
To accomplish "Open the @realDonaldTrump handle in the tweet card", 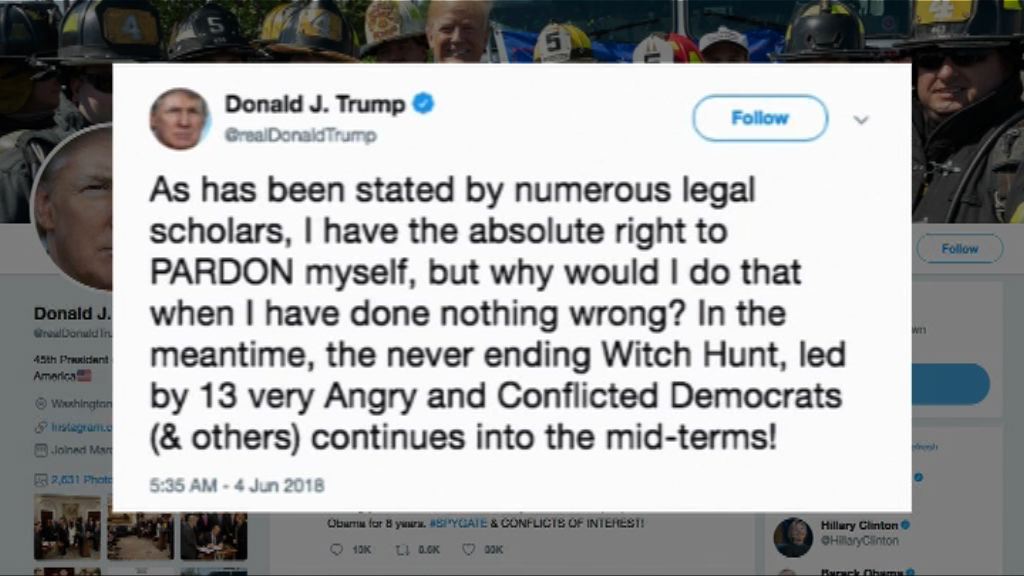I will pos(300,135).
